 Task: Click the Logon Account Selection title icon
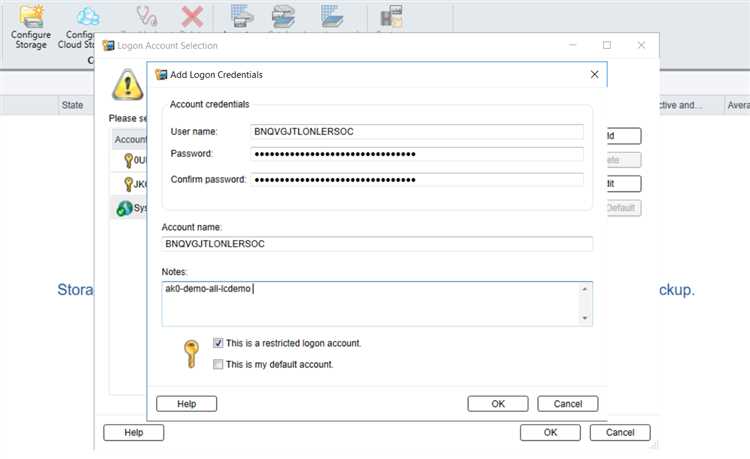coord(109,45)
